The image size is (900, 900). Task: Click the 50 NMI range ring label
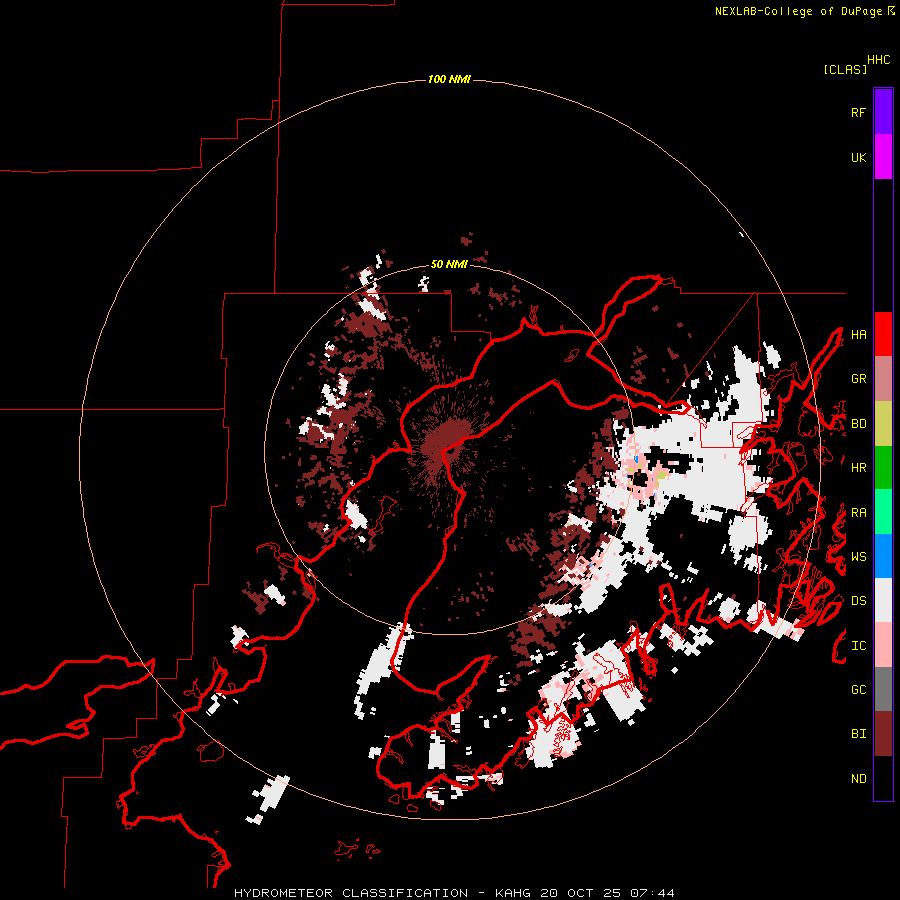pyautogui.click(x=449, y=264)
